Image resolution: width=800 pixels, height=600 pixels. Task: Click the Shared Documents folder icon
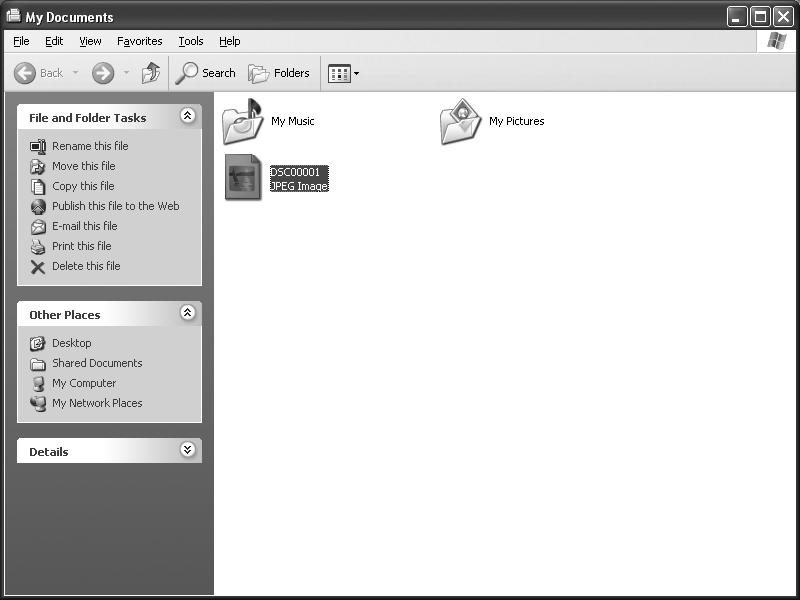click(x=38, y=364)
